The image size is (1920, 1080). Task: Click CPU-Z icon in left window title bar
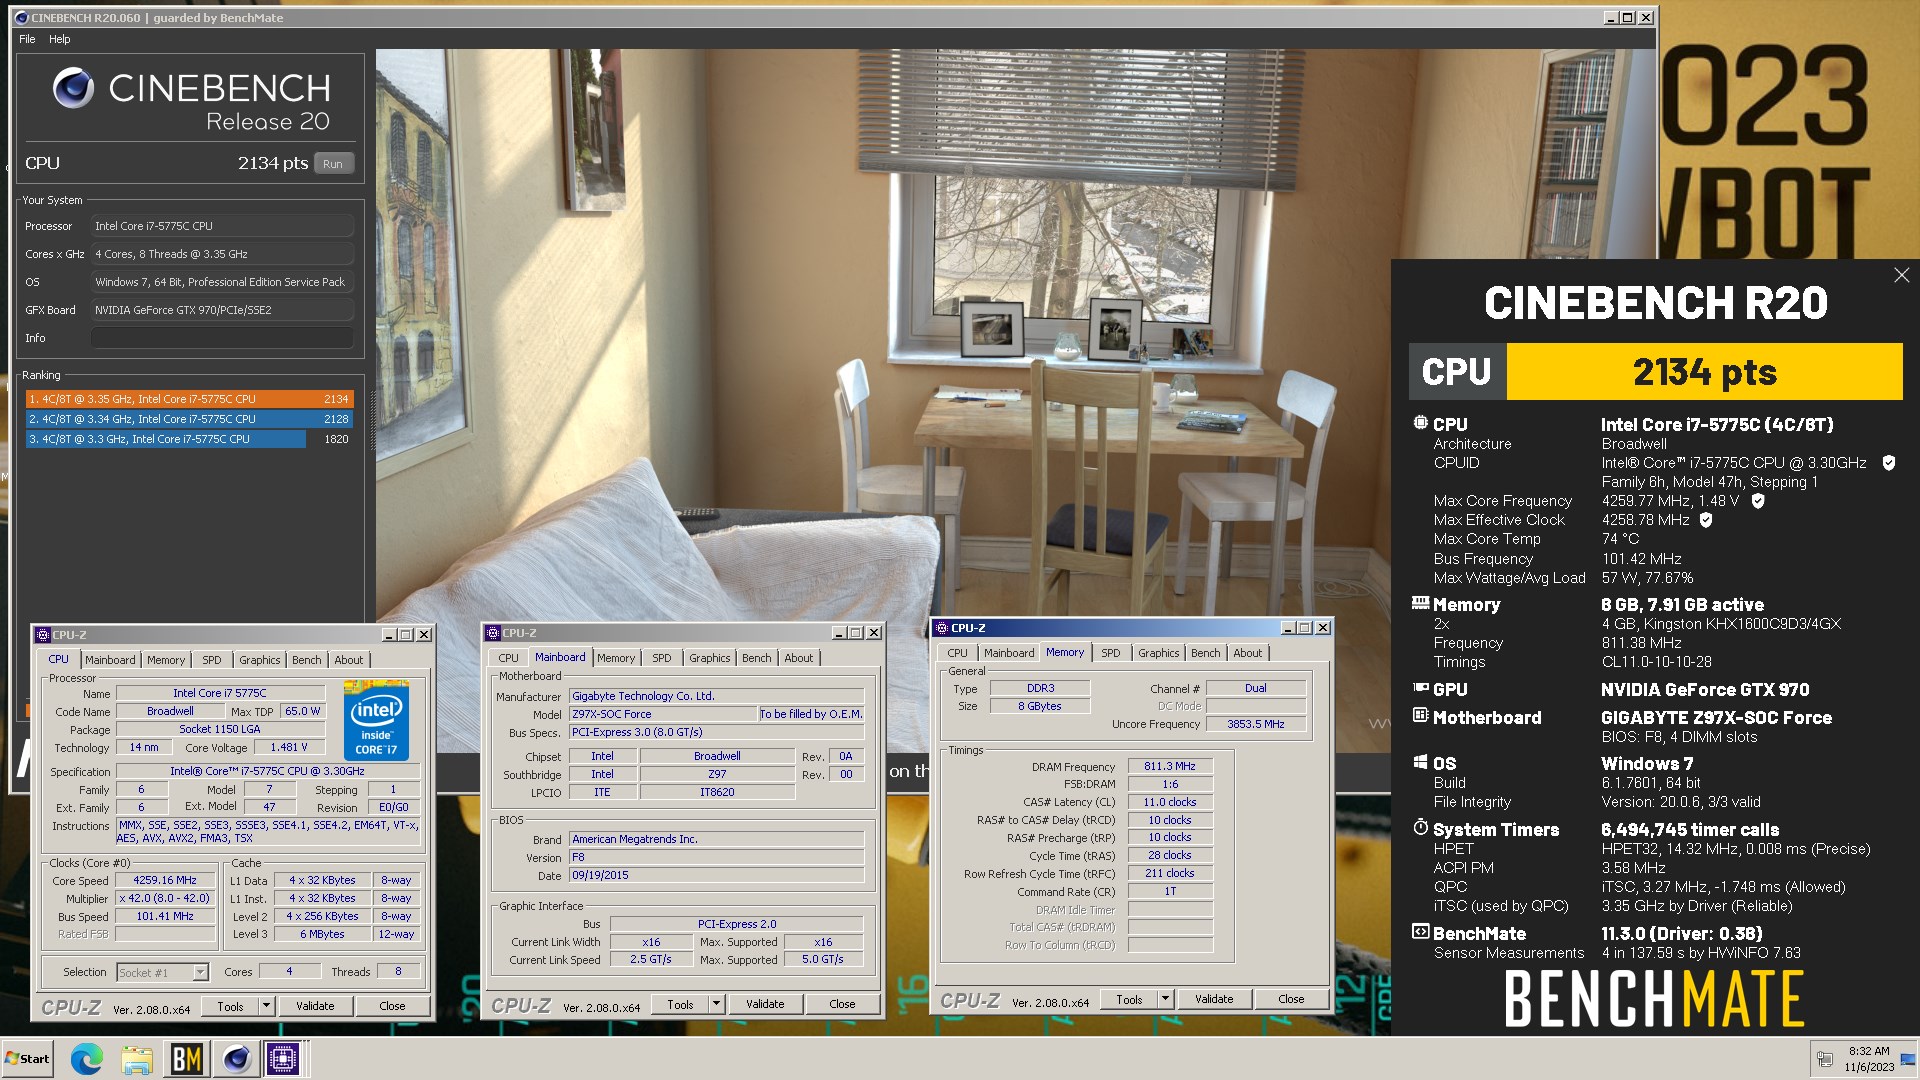coord(43,635)
